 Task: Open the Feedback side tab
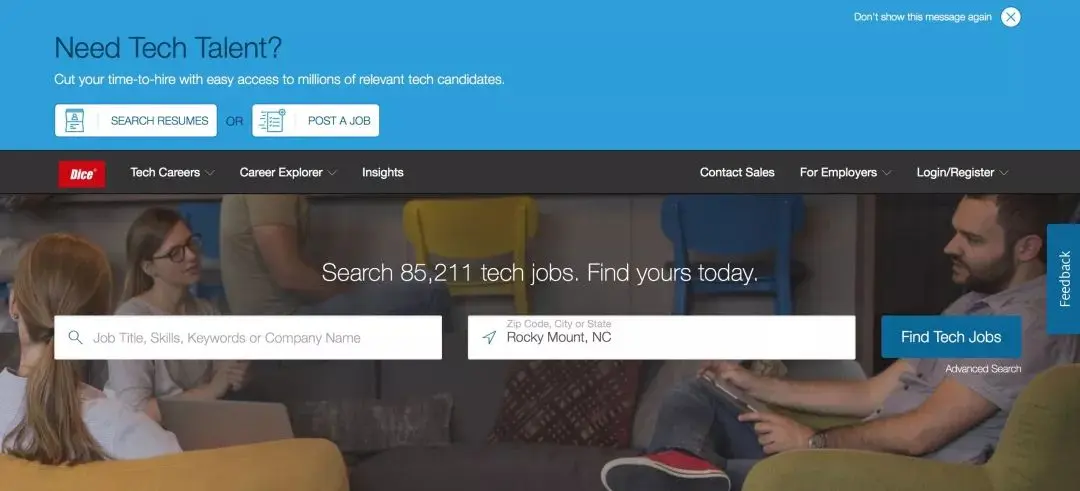pos(1063,279)
